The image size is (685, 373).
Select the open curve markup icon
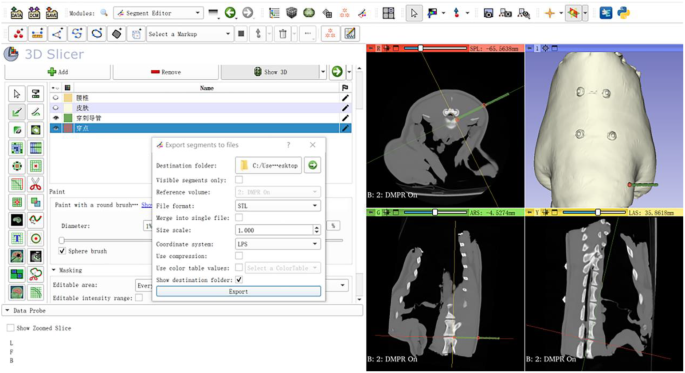(x=77, y=34)
